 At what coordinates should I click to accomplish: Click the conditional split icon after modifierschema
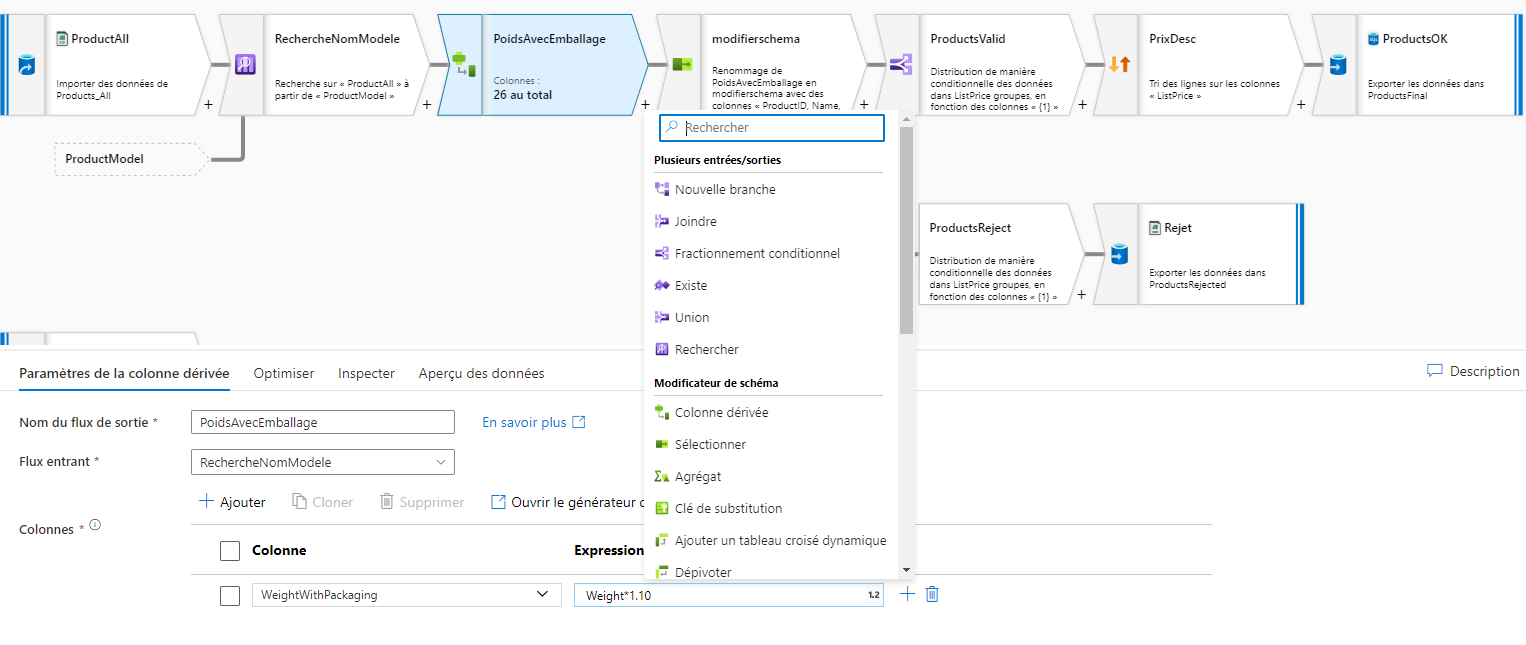(x=899, y=62)
